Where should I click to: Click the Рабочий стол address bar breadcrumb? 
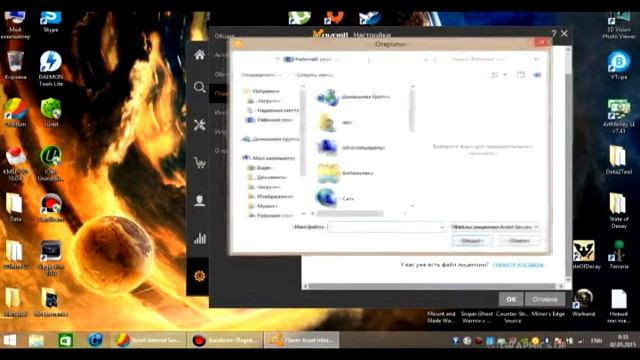[313, 60]
